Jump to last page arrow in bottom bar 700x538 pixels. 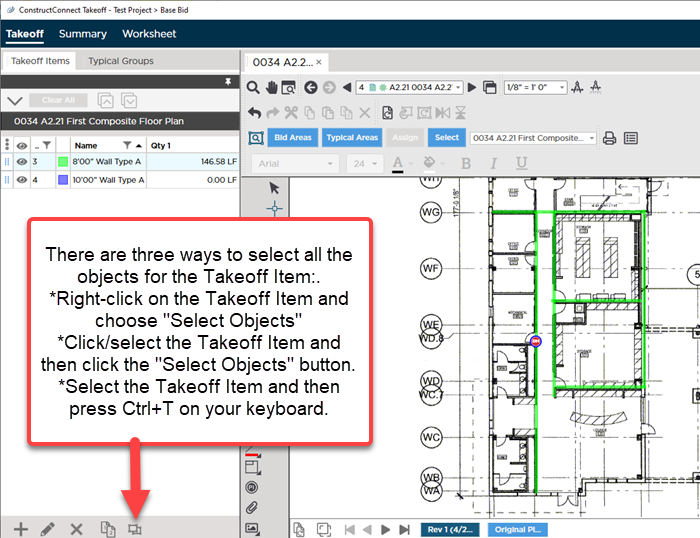click(x=404, y=530)
